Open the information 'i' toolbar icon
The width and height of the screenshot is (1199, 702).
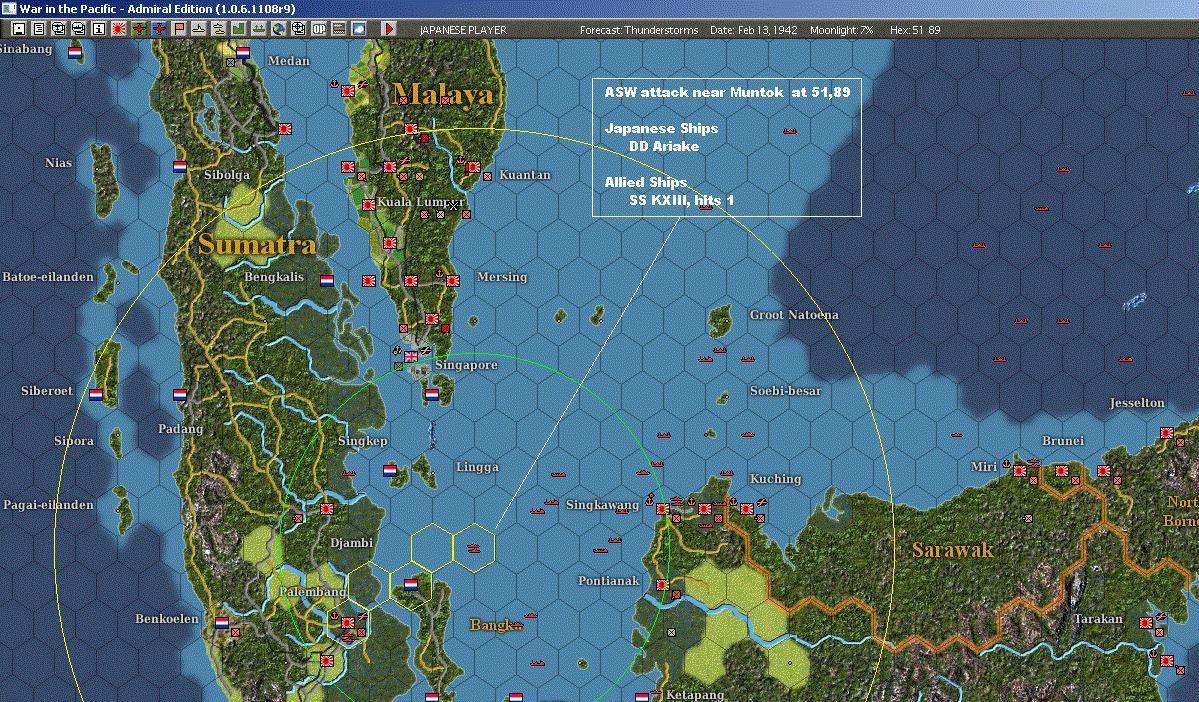pos(99,29)
